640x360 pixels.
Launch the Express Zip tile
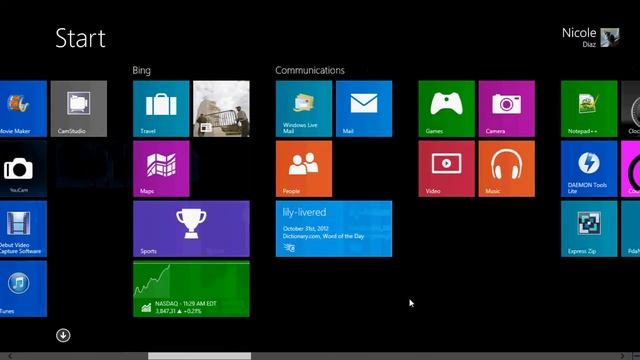pos(589,229)
